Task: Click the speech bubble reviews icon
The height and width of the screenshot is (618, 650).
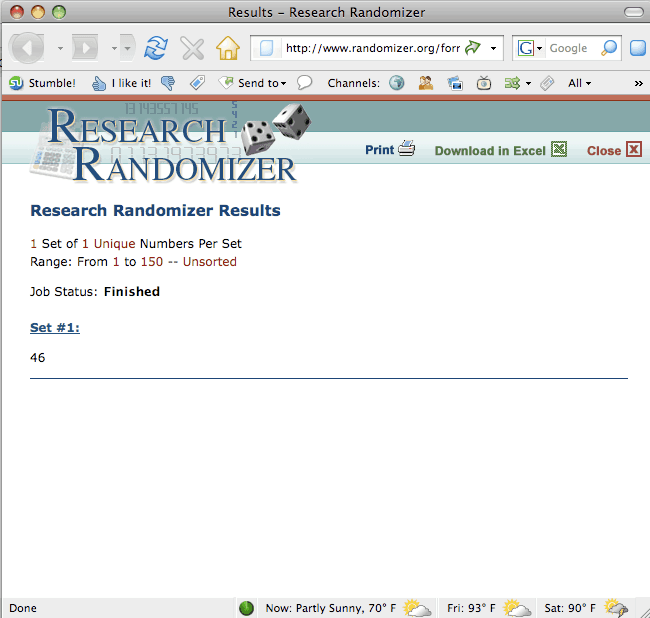Action: click(x=305, y=83)
